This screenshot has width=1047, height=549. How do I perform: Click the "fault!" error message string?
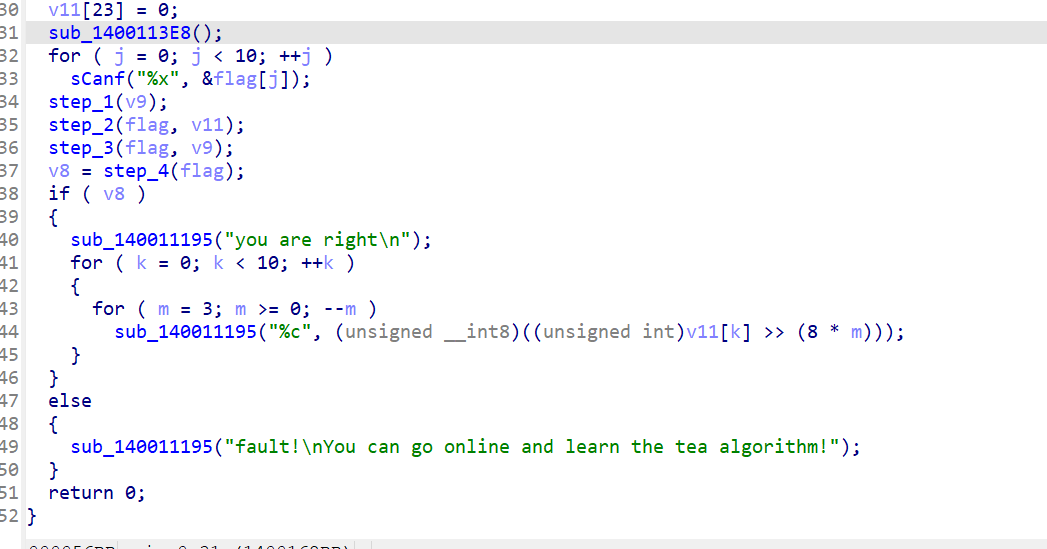[x=533, y=447]
